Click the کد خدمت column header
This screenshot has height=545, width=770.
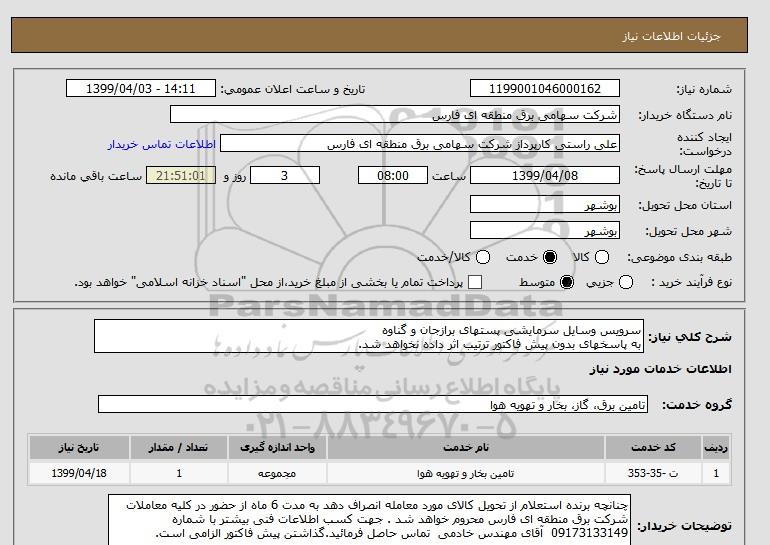tap(654, 447)
